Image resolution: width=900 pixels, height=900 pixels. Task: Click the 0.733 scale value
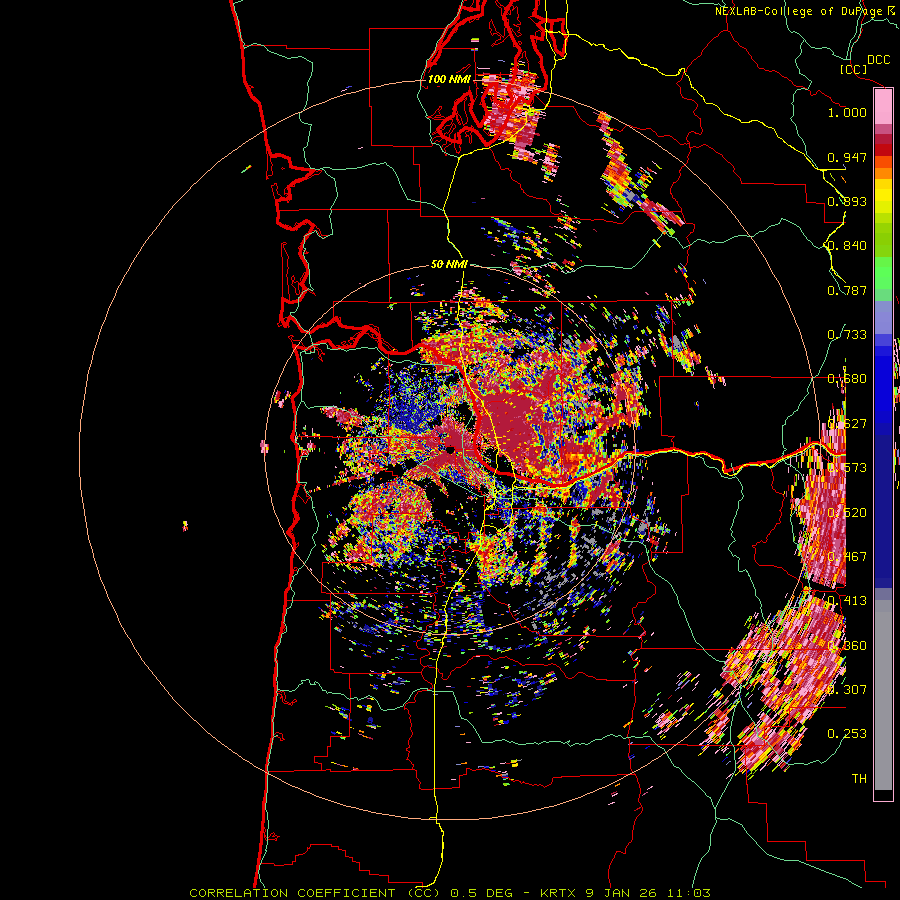(847, 335)
